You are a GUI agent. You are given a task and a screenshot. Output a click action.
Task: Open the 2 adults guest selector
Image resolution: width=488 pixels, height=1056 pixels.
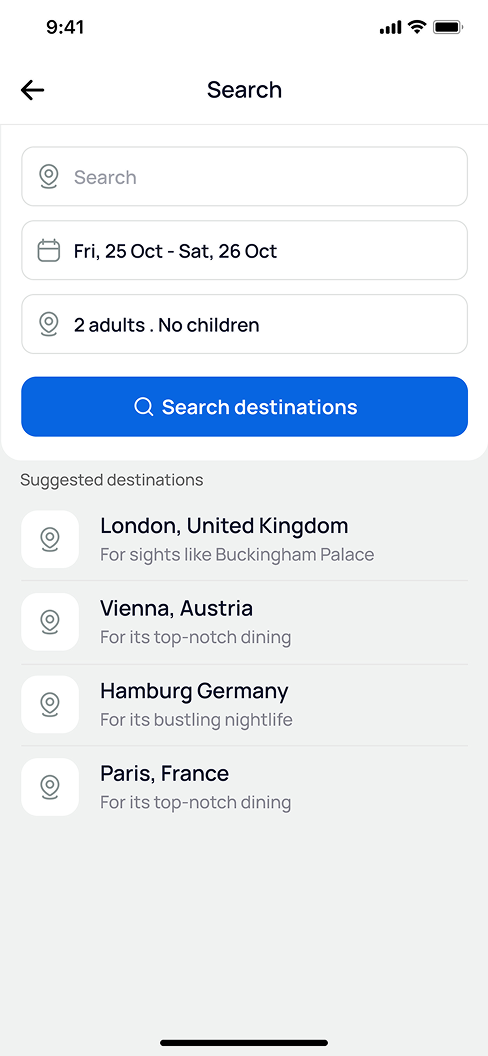point(244,324)
